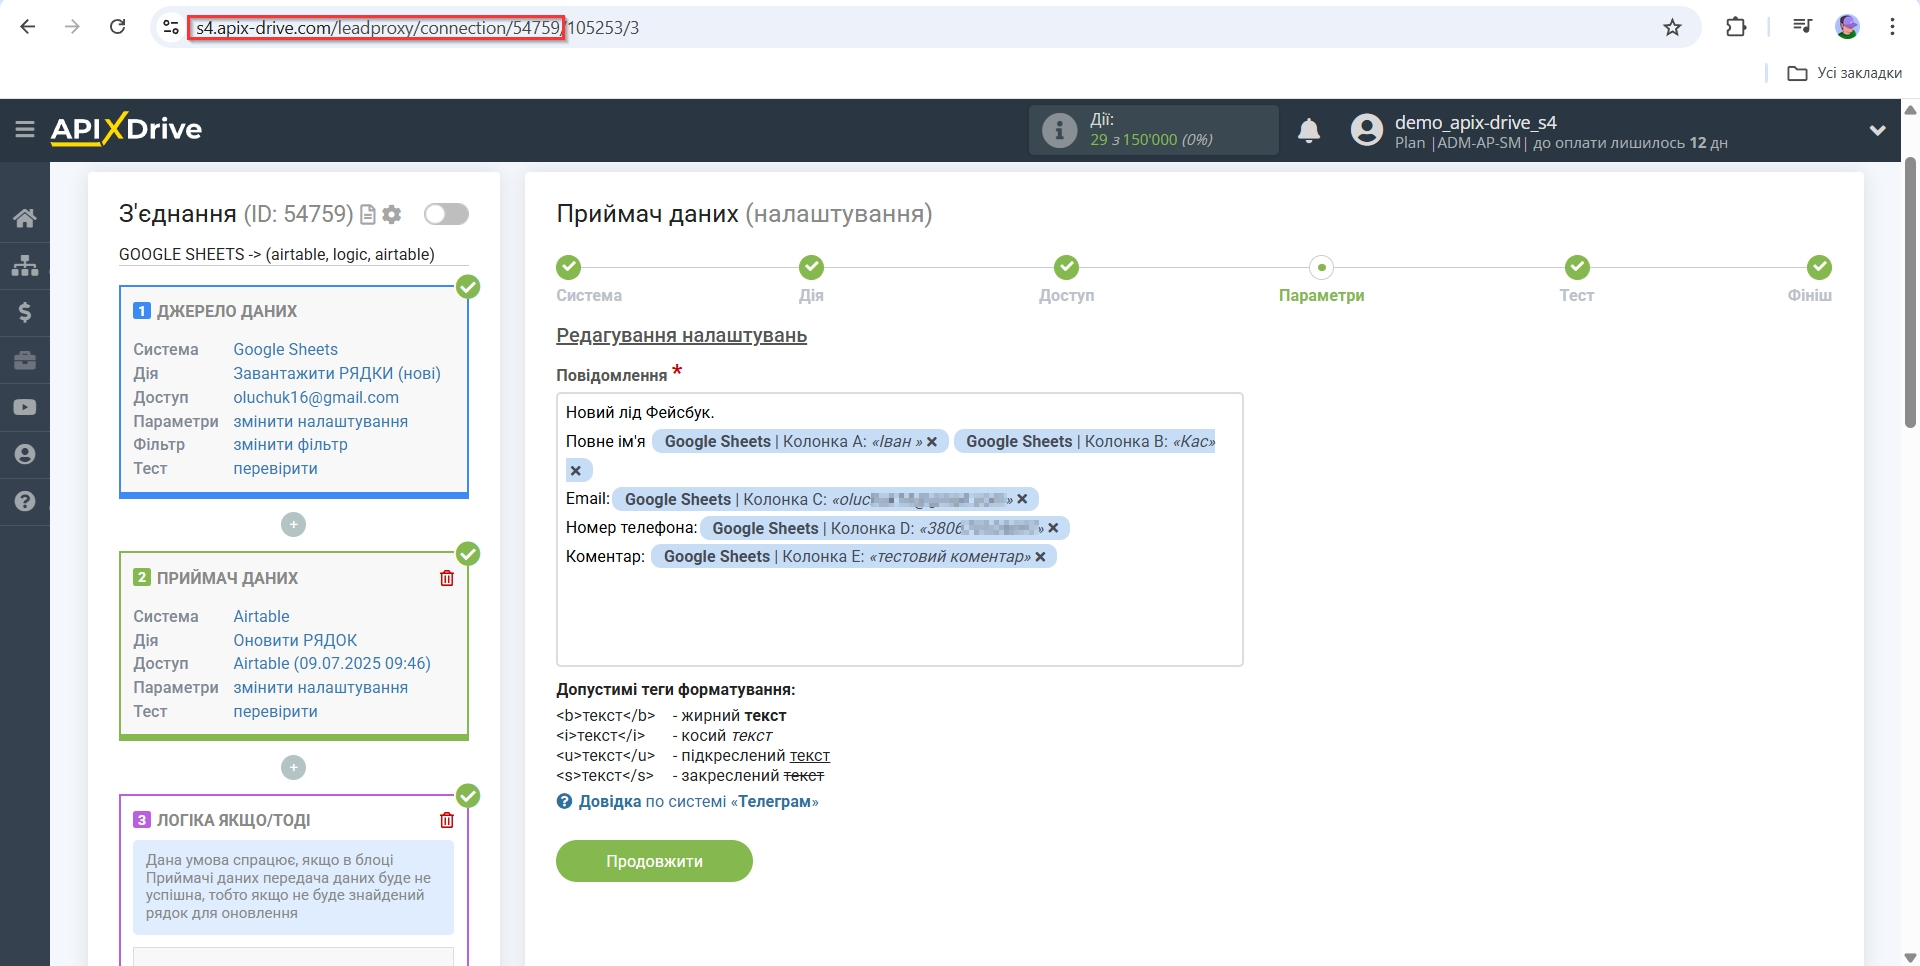Open the briefcase icon in the sidebar

[x=25, y=360]
